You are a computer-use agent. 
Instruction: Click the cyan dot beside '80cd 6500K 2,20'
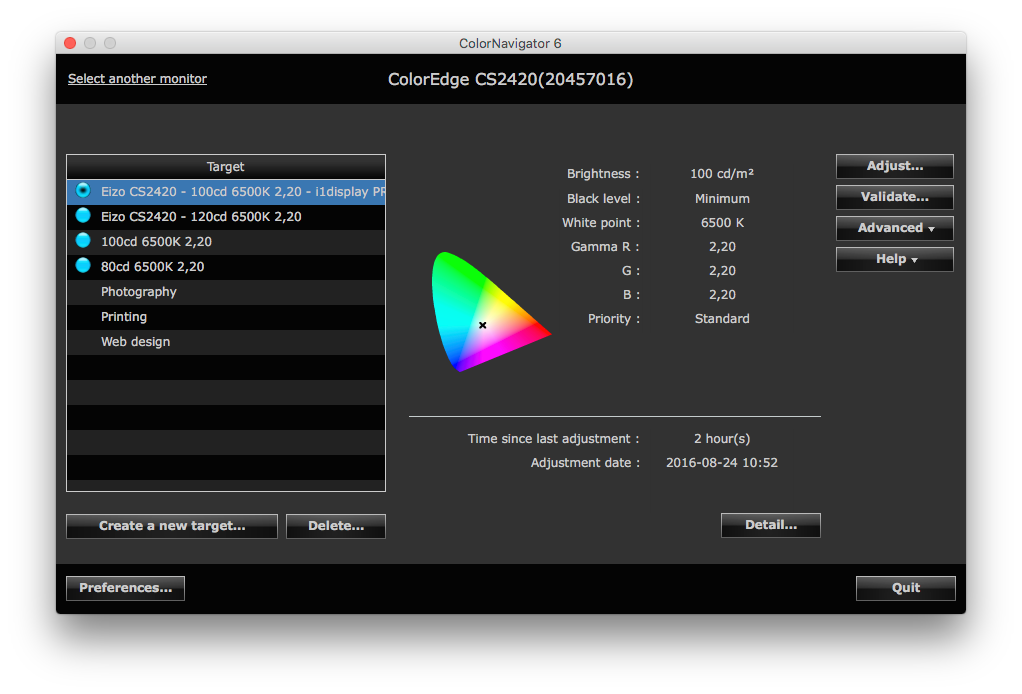click(83, 265)
